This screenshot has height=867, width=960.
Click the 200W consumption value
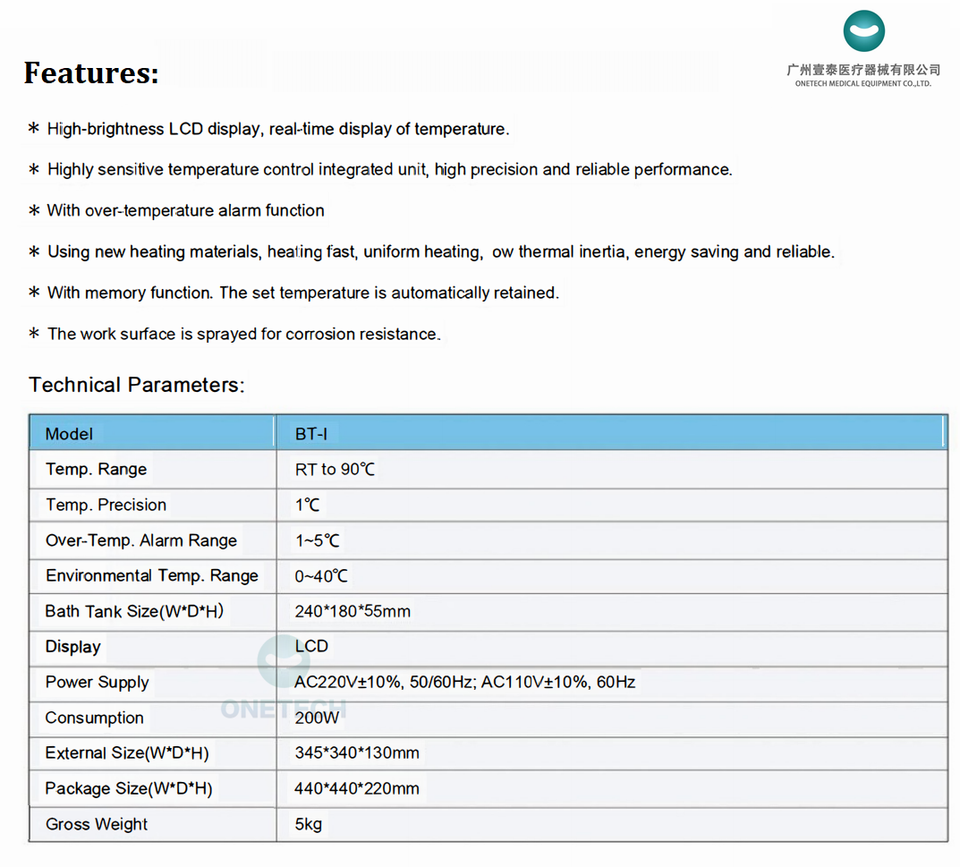tap(317, 717)
